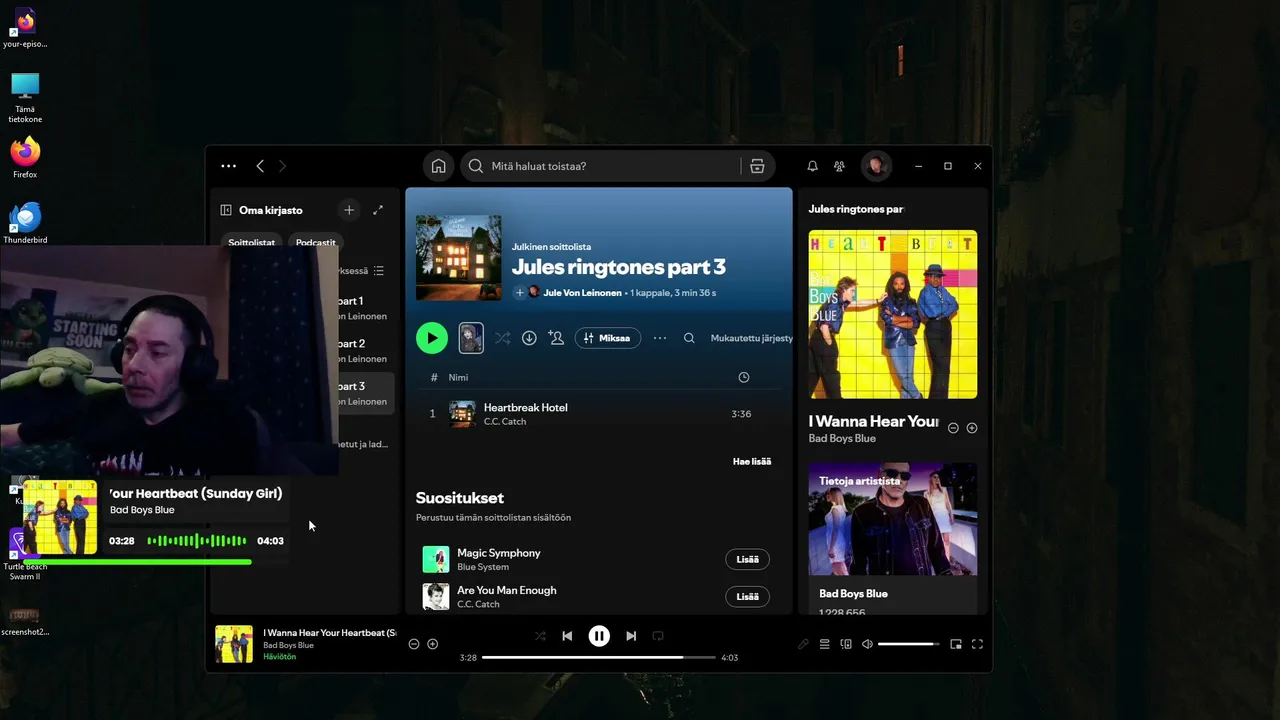Go back with the left arrow

(260, 166)
